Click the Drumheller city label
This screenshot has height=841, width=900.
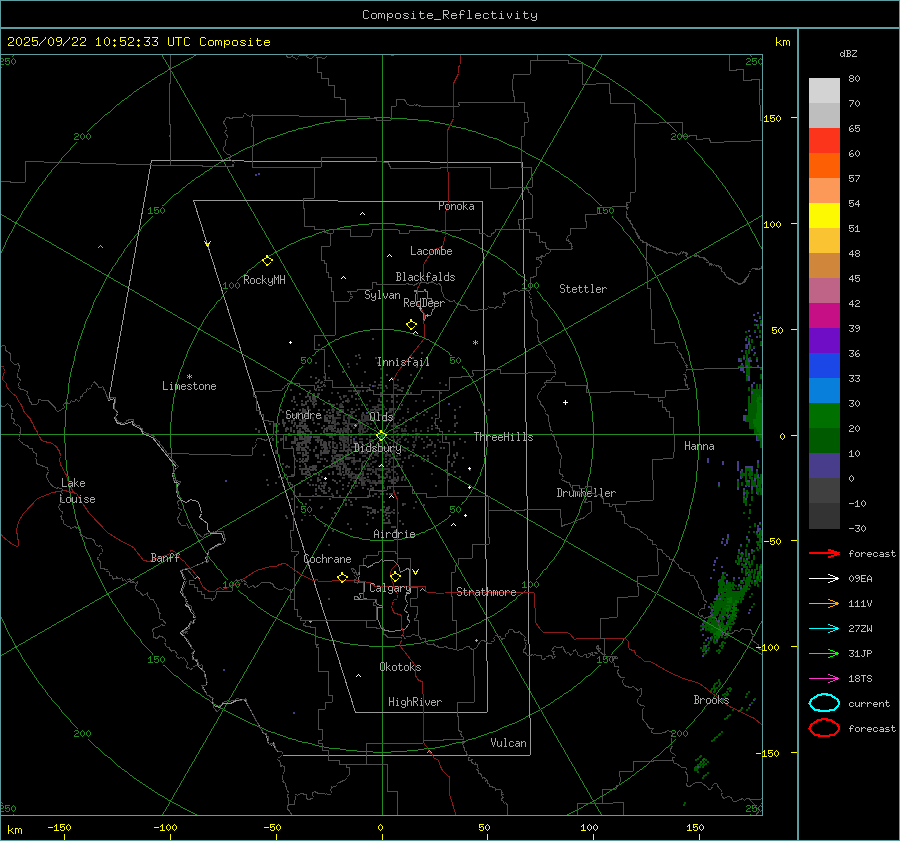coord(586,493)
